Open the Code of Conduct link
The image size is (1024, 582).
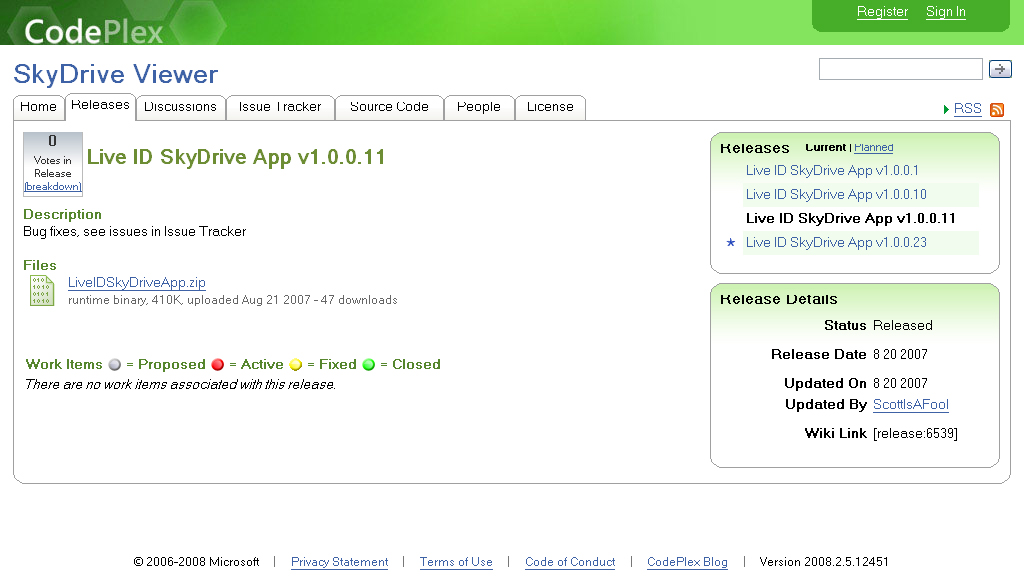coord(570,562)
